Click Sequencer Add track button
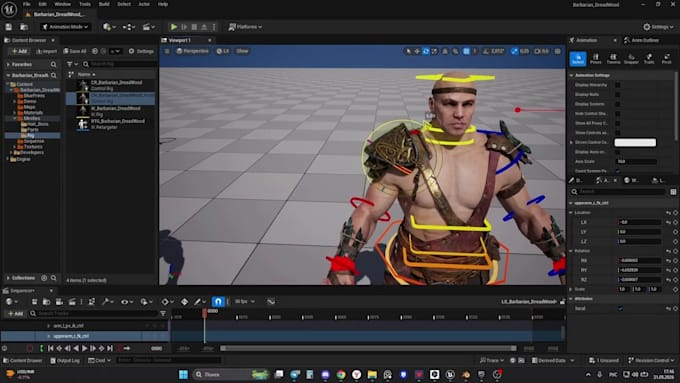 pos(16,313)
